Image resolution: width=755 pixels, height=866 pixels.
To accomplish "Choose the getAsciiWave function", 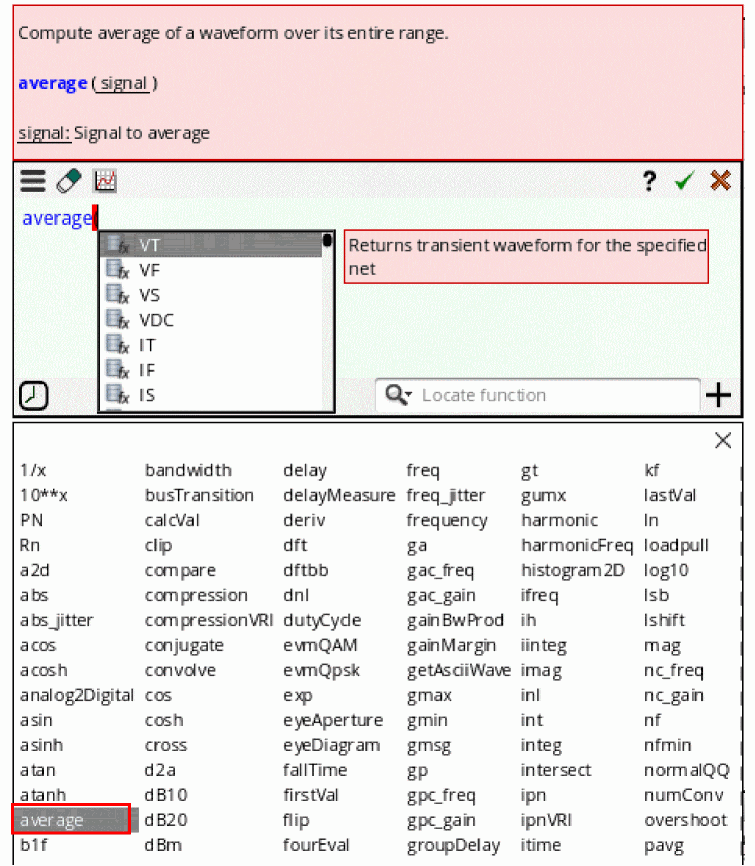I will 458,670.
